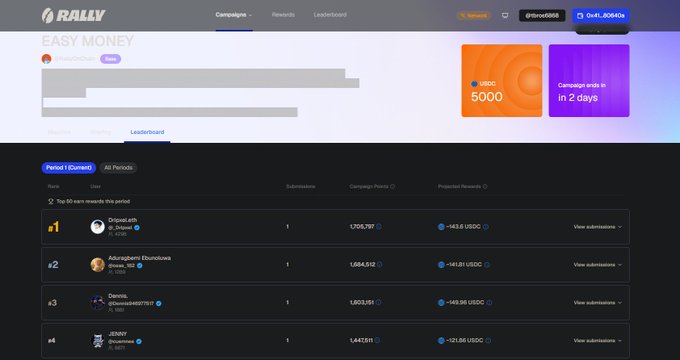Image resolution: width=680 pixels, height=360 pixels.
Task: Click the 'Top 50 earn rewards this period' text
Action: (93, 201)
